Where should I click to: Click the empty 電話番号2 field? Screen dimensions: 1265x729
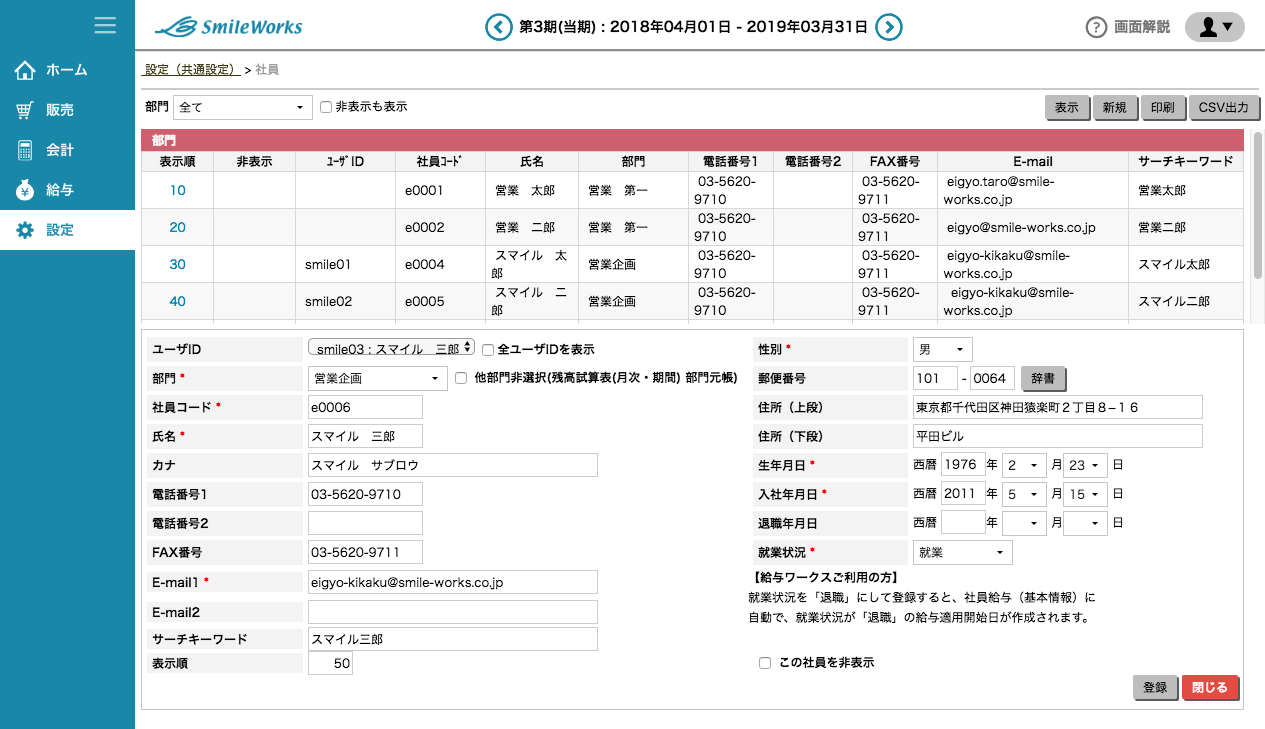point(365,523)
